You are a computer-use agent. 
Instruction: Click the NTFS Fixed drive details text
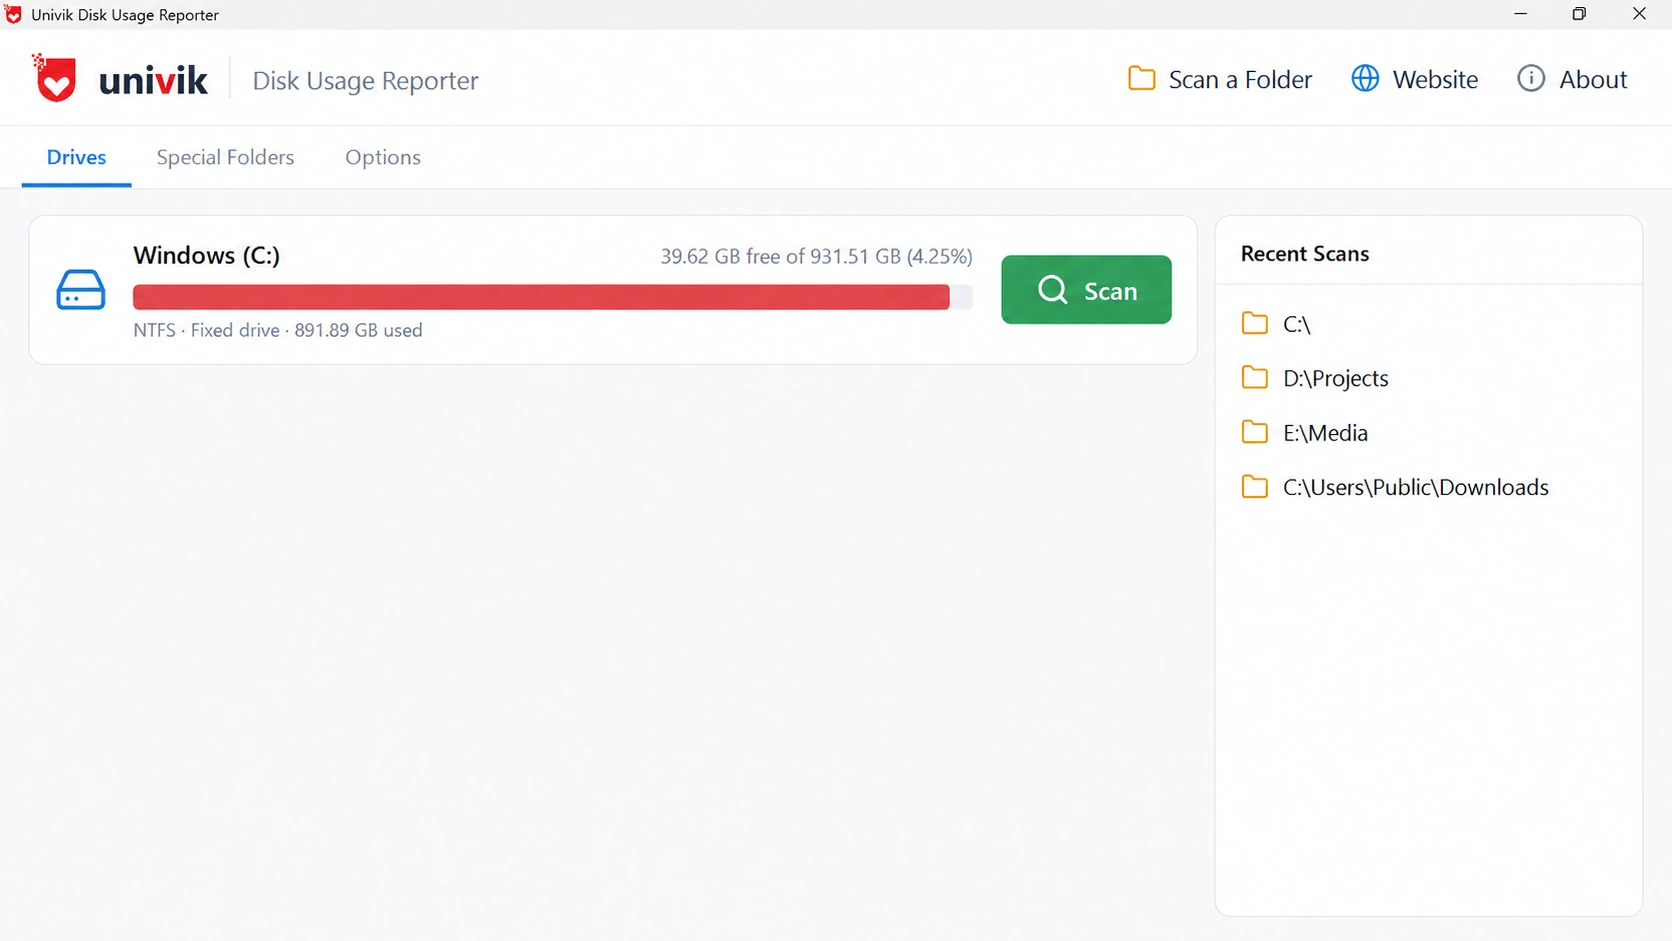pos(278,330)
